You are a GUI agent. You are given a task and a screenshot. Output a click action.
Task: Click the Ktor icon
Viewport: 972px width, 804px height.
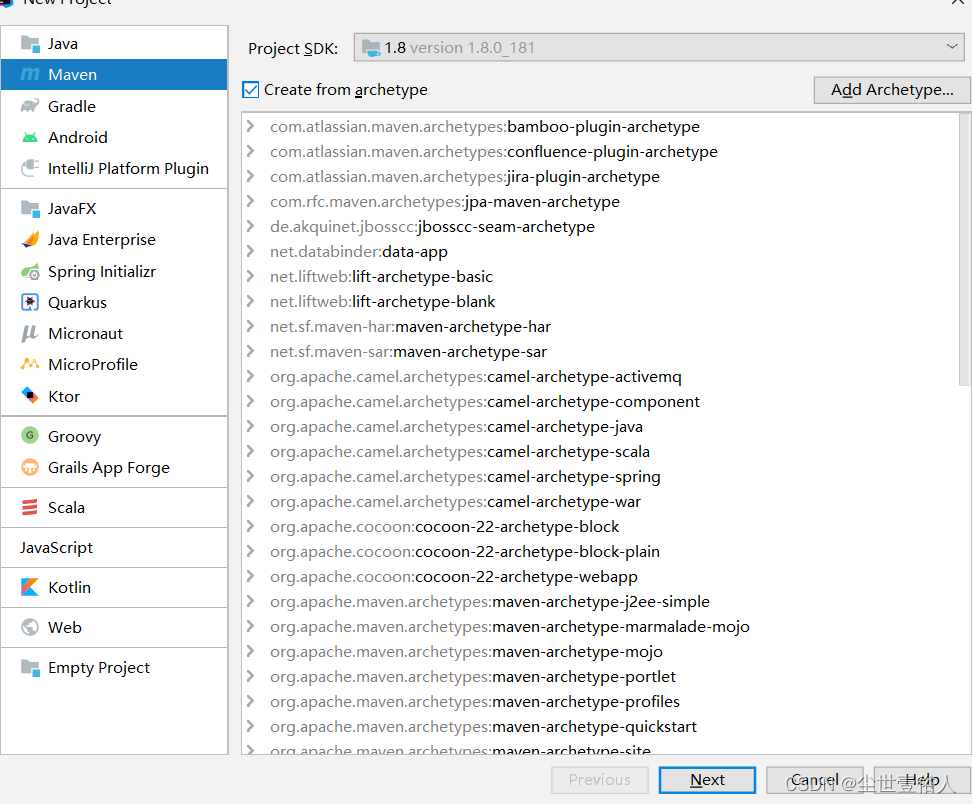pyautogui.click(x=30, y=395)
